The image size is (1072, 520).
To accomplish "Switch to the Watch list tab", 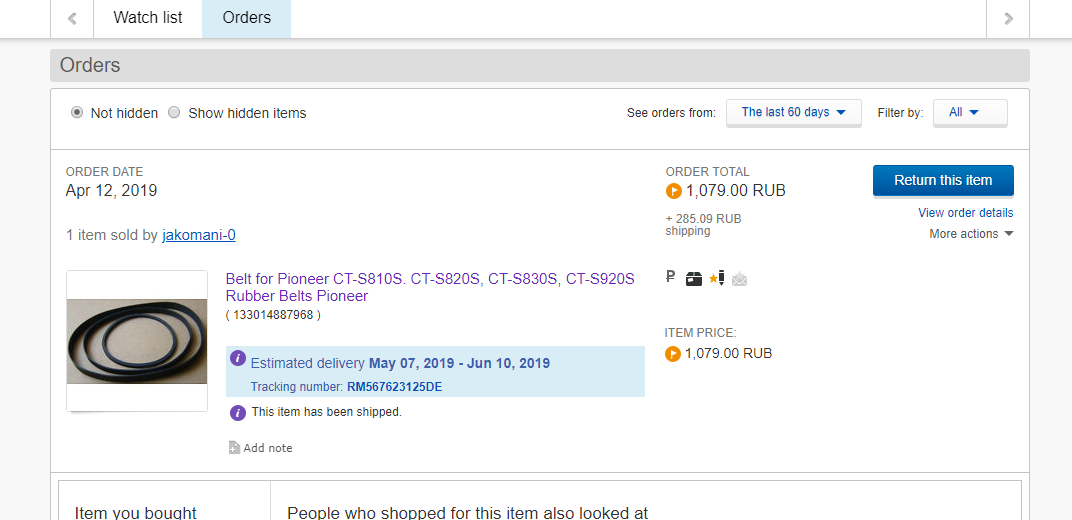I will 148,18.
